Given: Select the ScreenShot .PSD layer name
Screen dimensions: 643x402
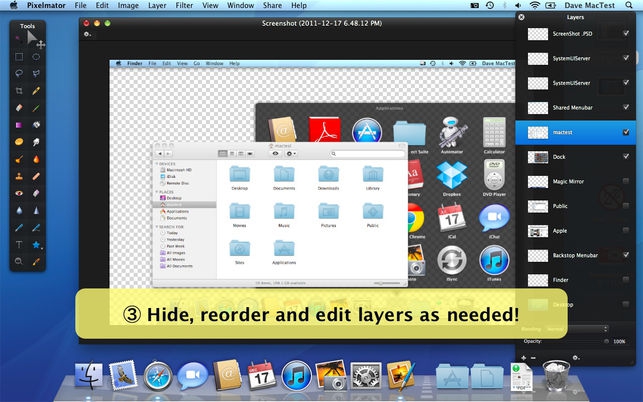Looking at the screenshot, I should point(572,34).
